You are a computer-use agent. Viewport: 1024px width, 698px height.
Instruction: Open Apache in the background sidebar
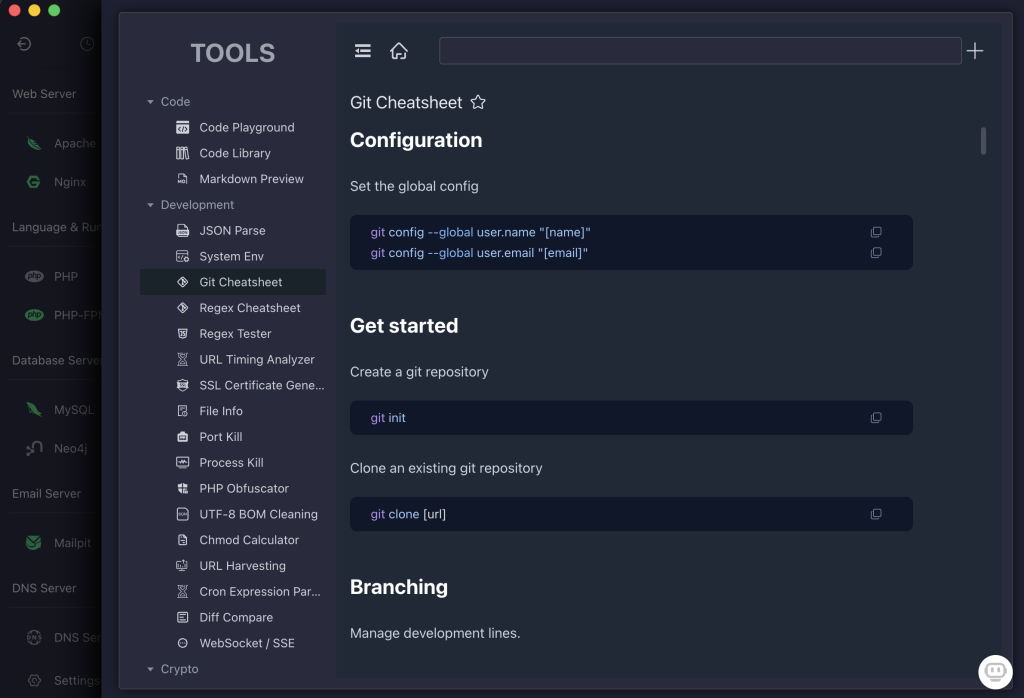click(x=60, y=143)
